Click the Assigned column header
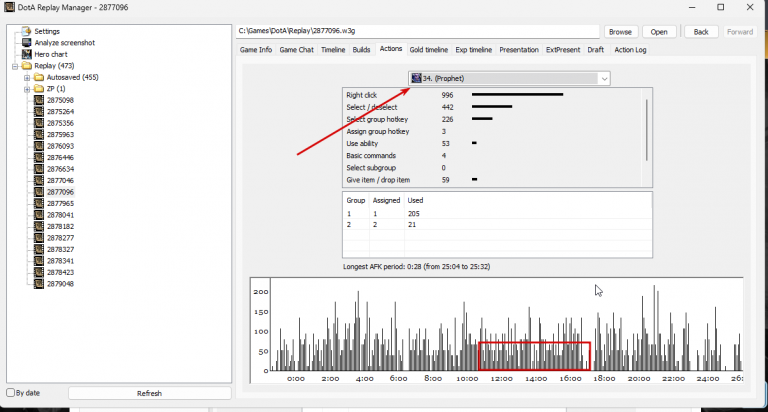This screenshot has width=768, height=412. [x=386, y=200]
